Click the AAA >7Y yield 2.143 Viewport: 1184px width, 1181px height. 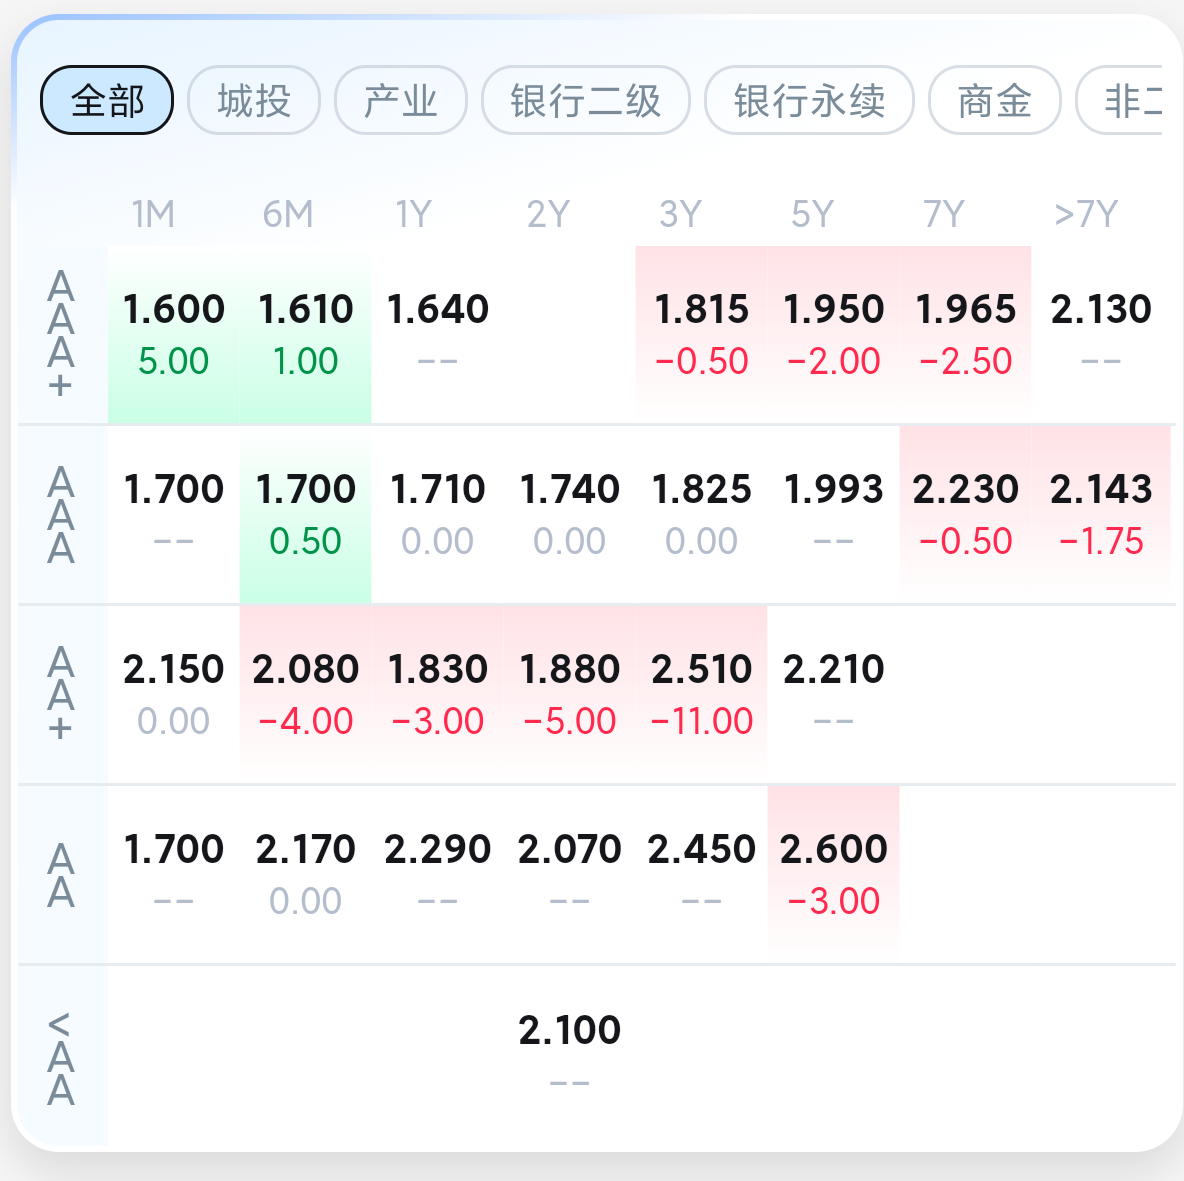click(x=1101, y=514)
